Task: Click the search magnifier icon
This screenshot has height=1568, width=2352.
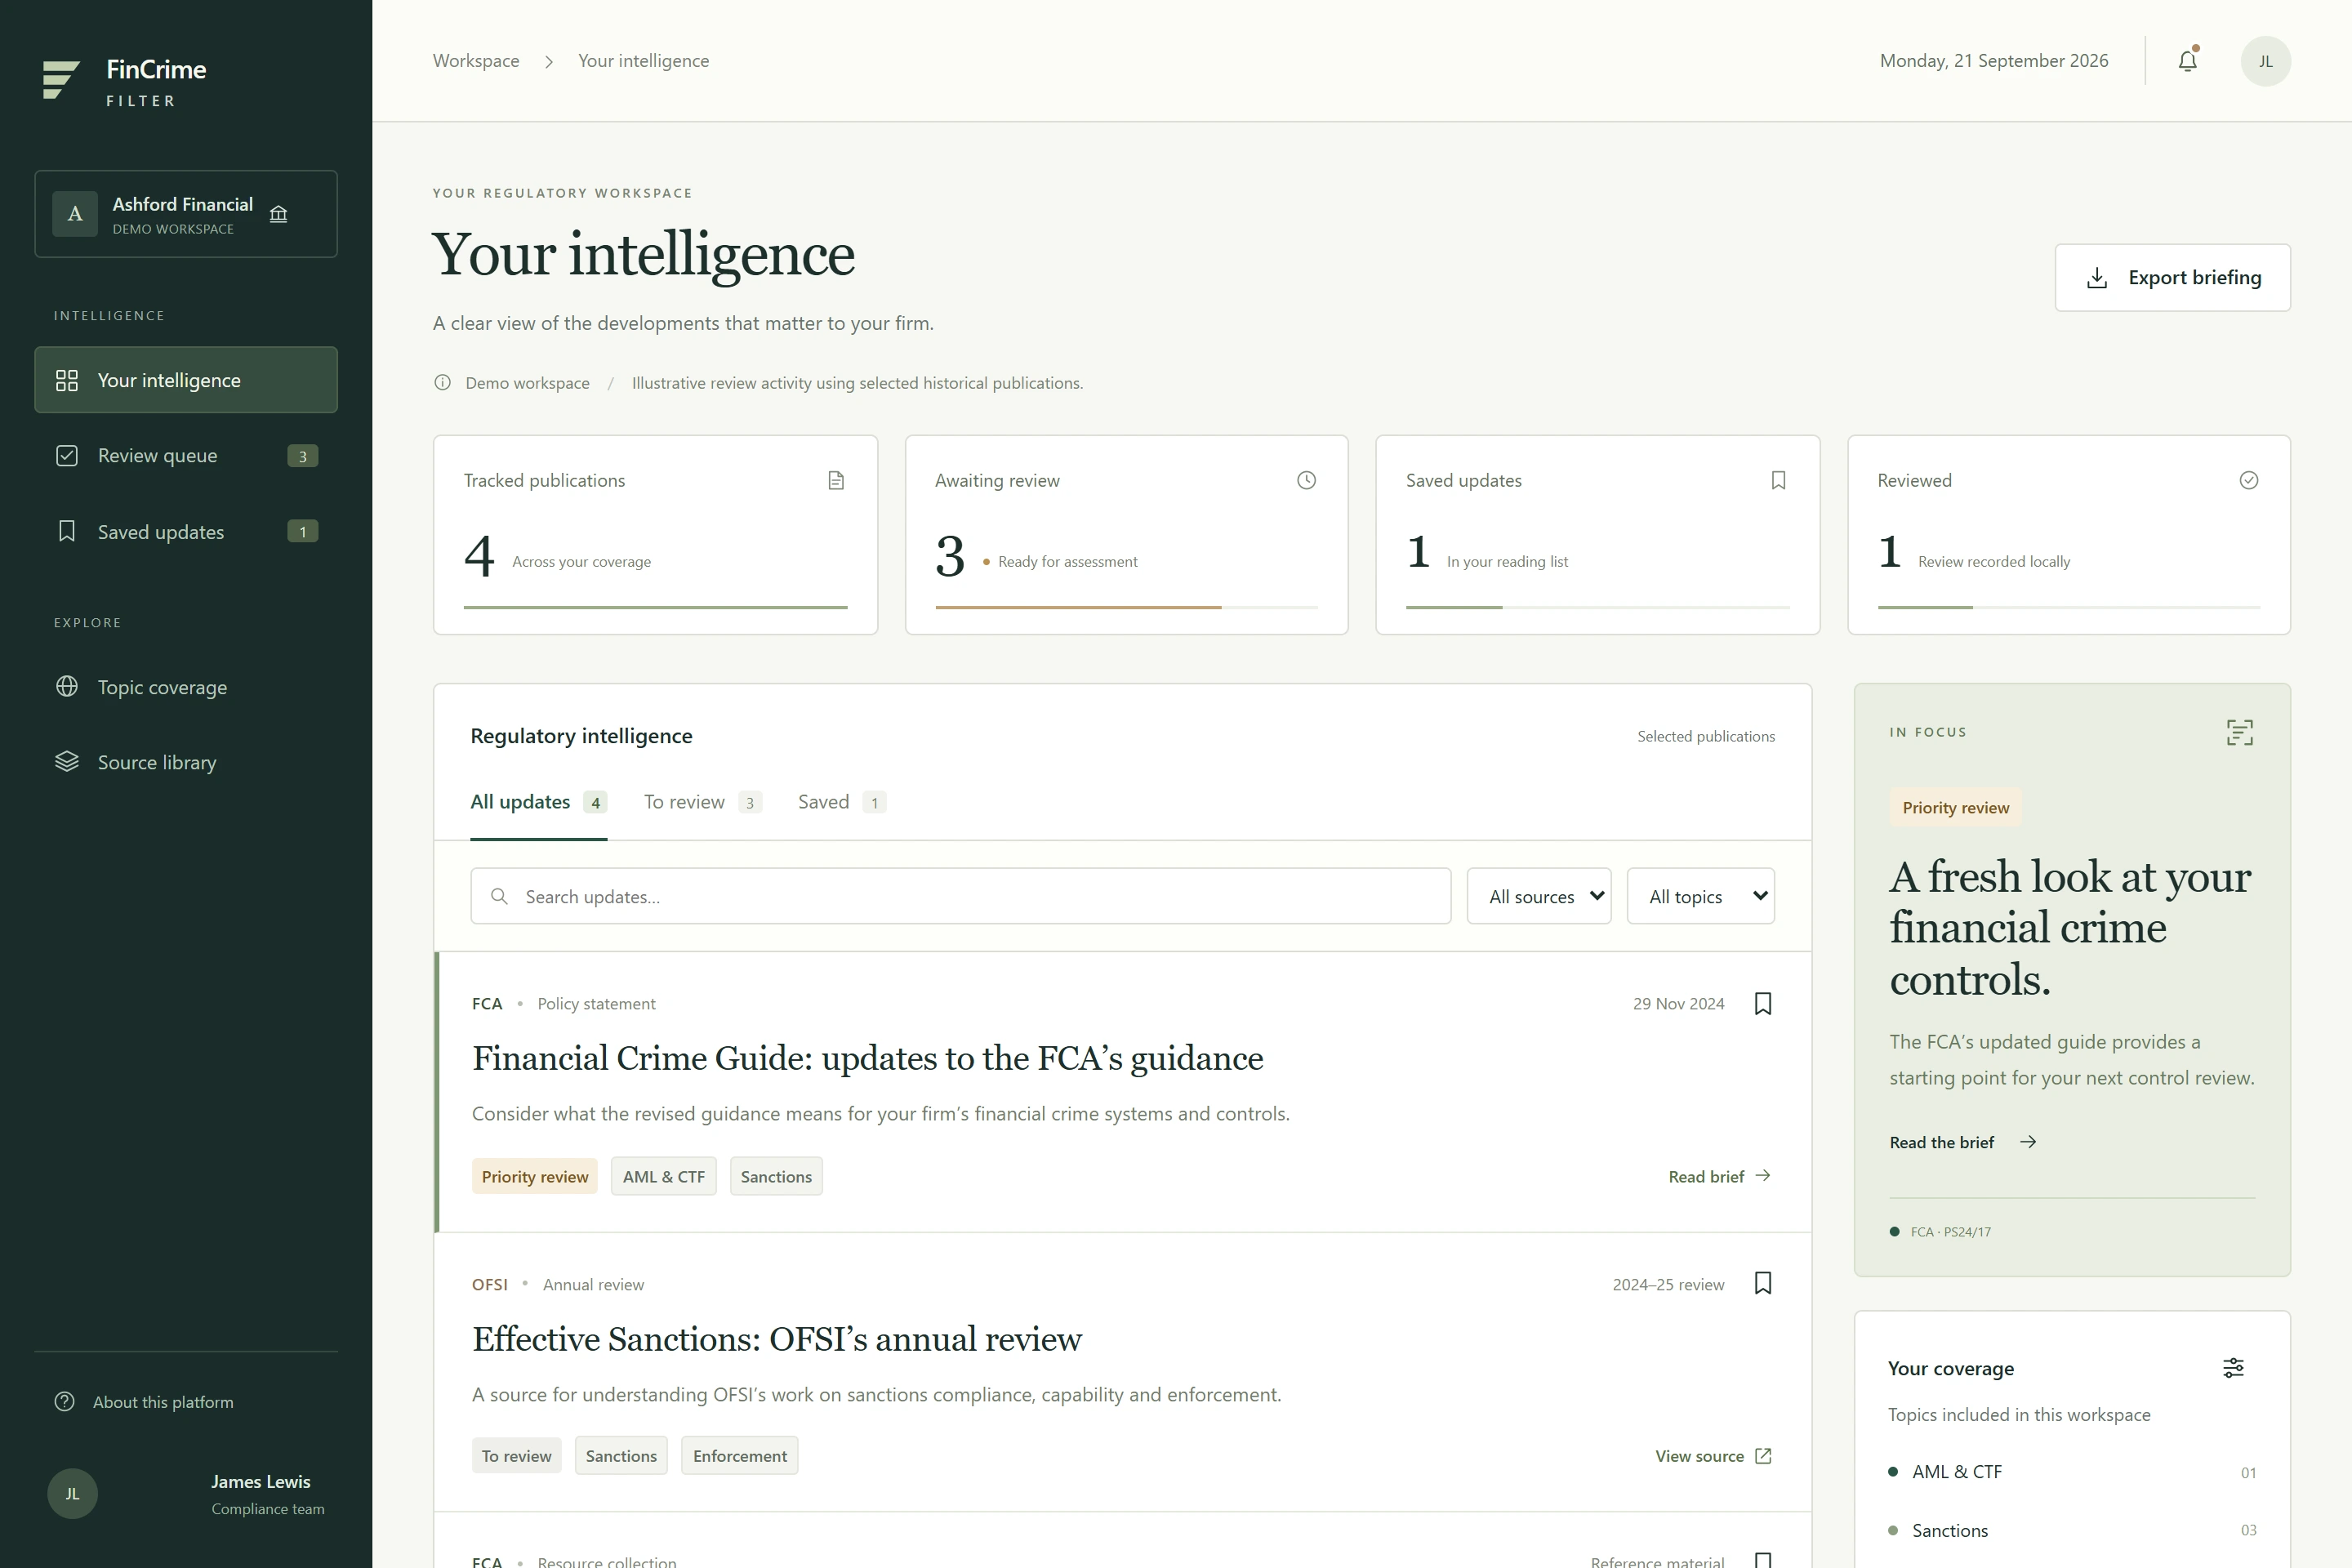Action: coord(499,896)
